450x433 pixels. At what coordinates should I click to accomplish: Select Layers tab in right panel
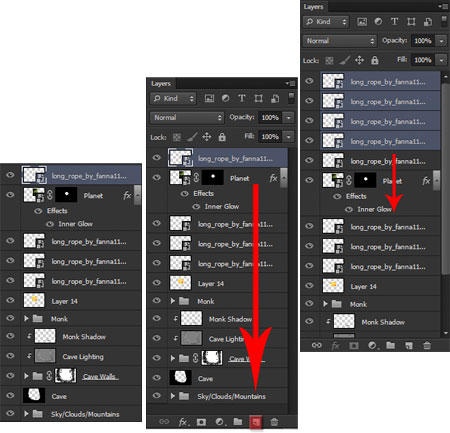point(314,6)
